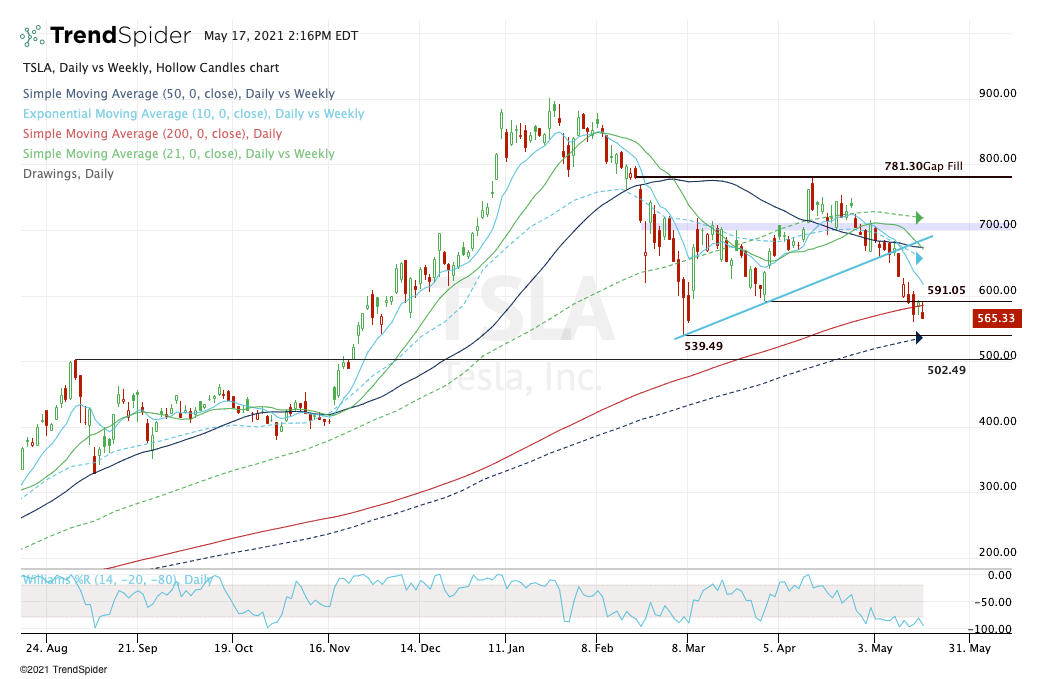Click the 19. Oct date axis label
1042x679 pixels.
pos(233,648)
